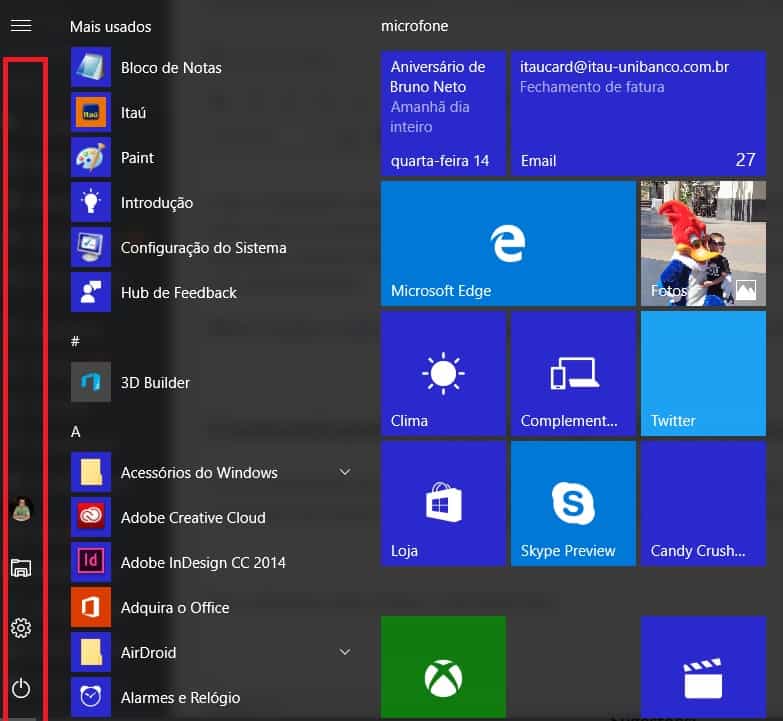Open the Itaú app icon
783x721 pixels.
click(x=91, y=112)
